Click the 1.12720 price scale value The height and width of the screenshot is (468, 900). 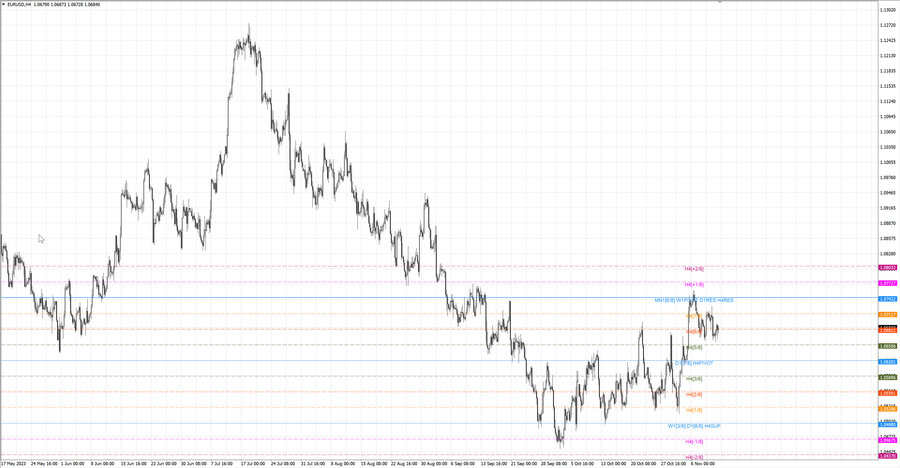point(888,25)
